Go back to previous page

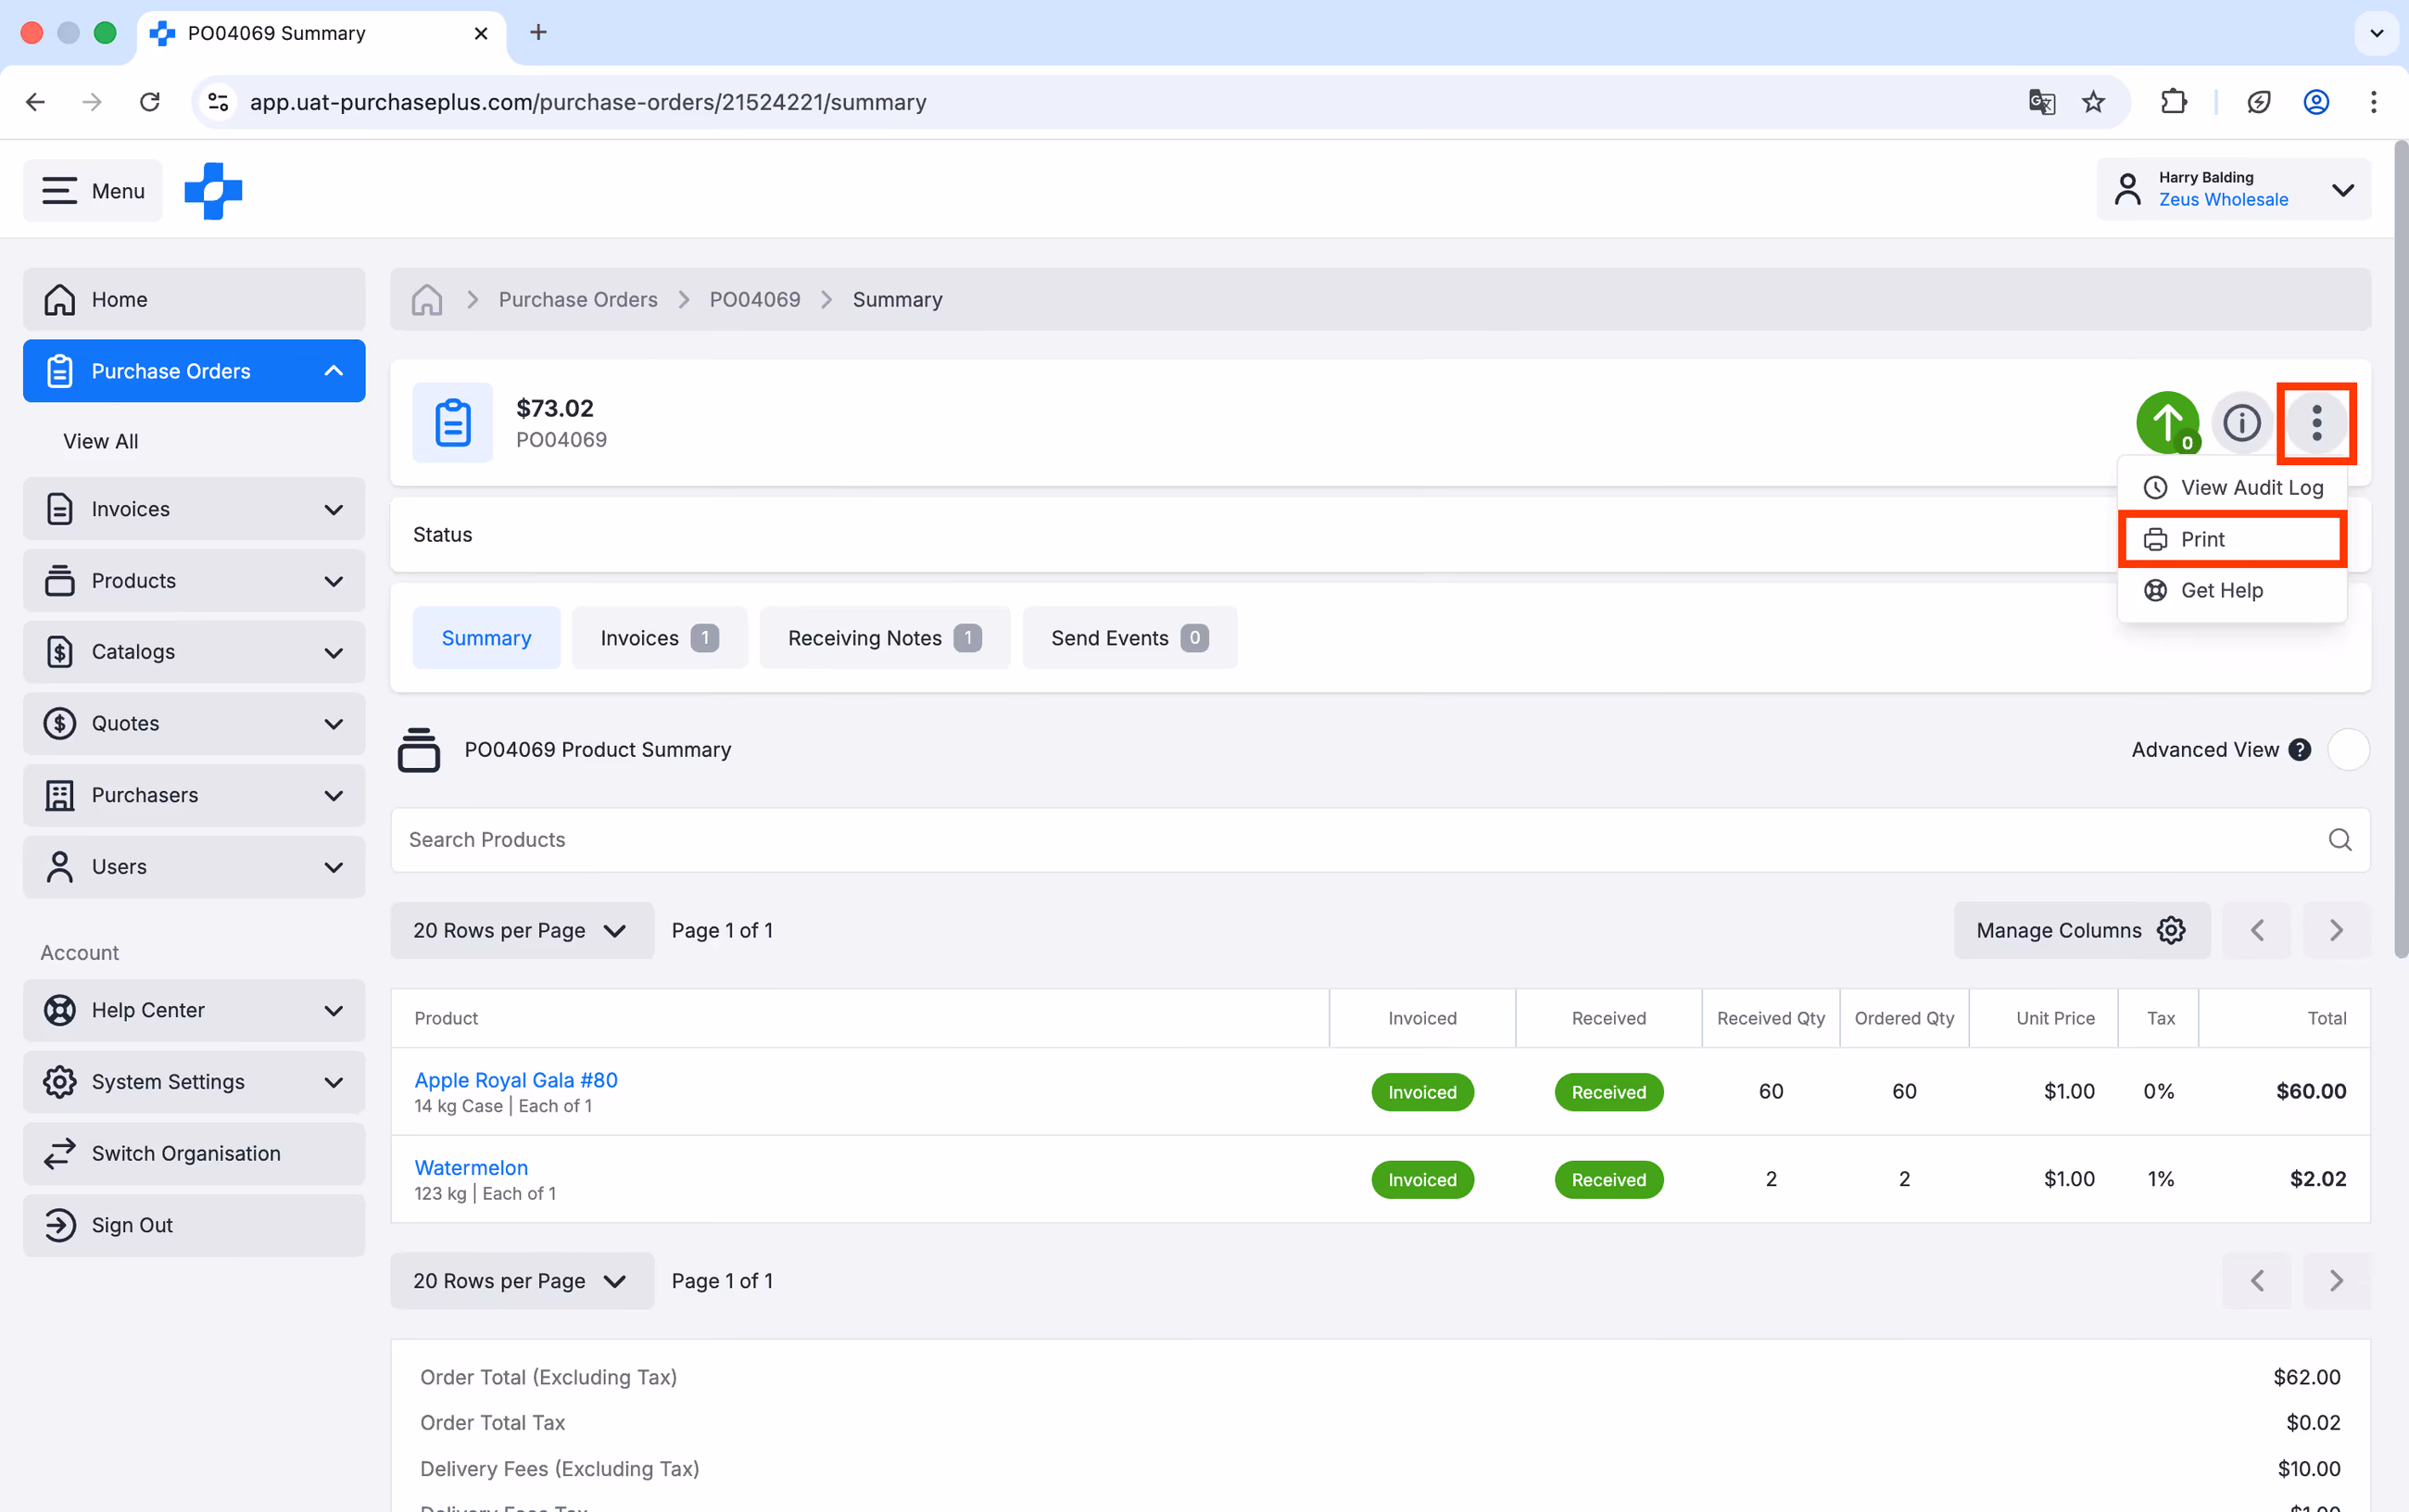pyautogui.click(x=36, y=102)
